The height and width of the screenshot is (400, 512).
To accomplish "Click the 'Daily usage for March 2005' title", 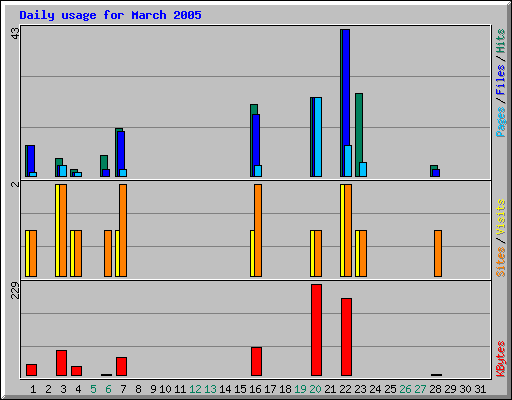I will pos(110,15).
